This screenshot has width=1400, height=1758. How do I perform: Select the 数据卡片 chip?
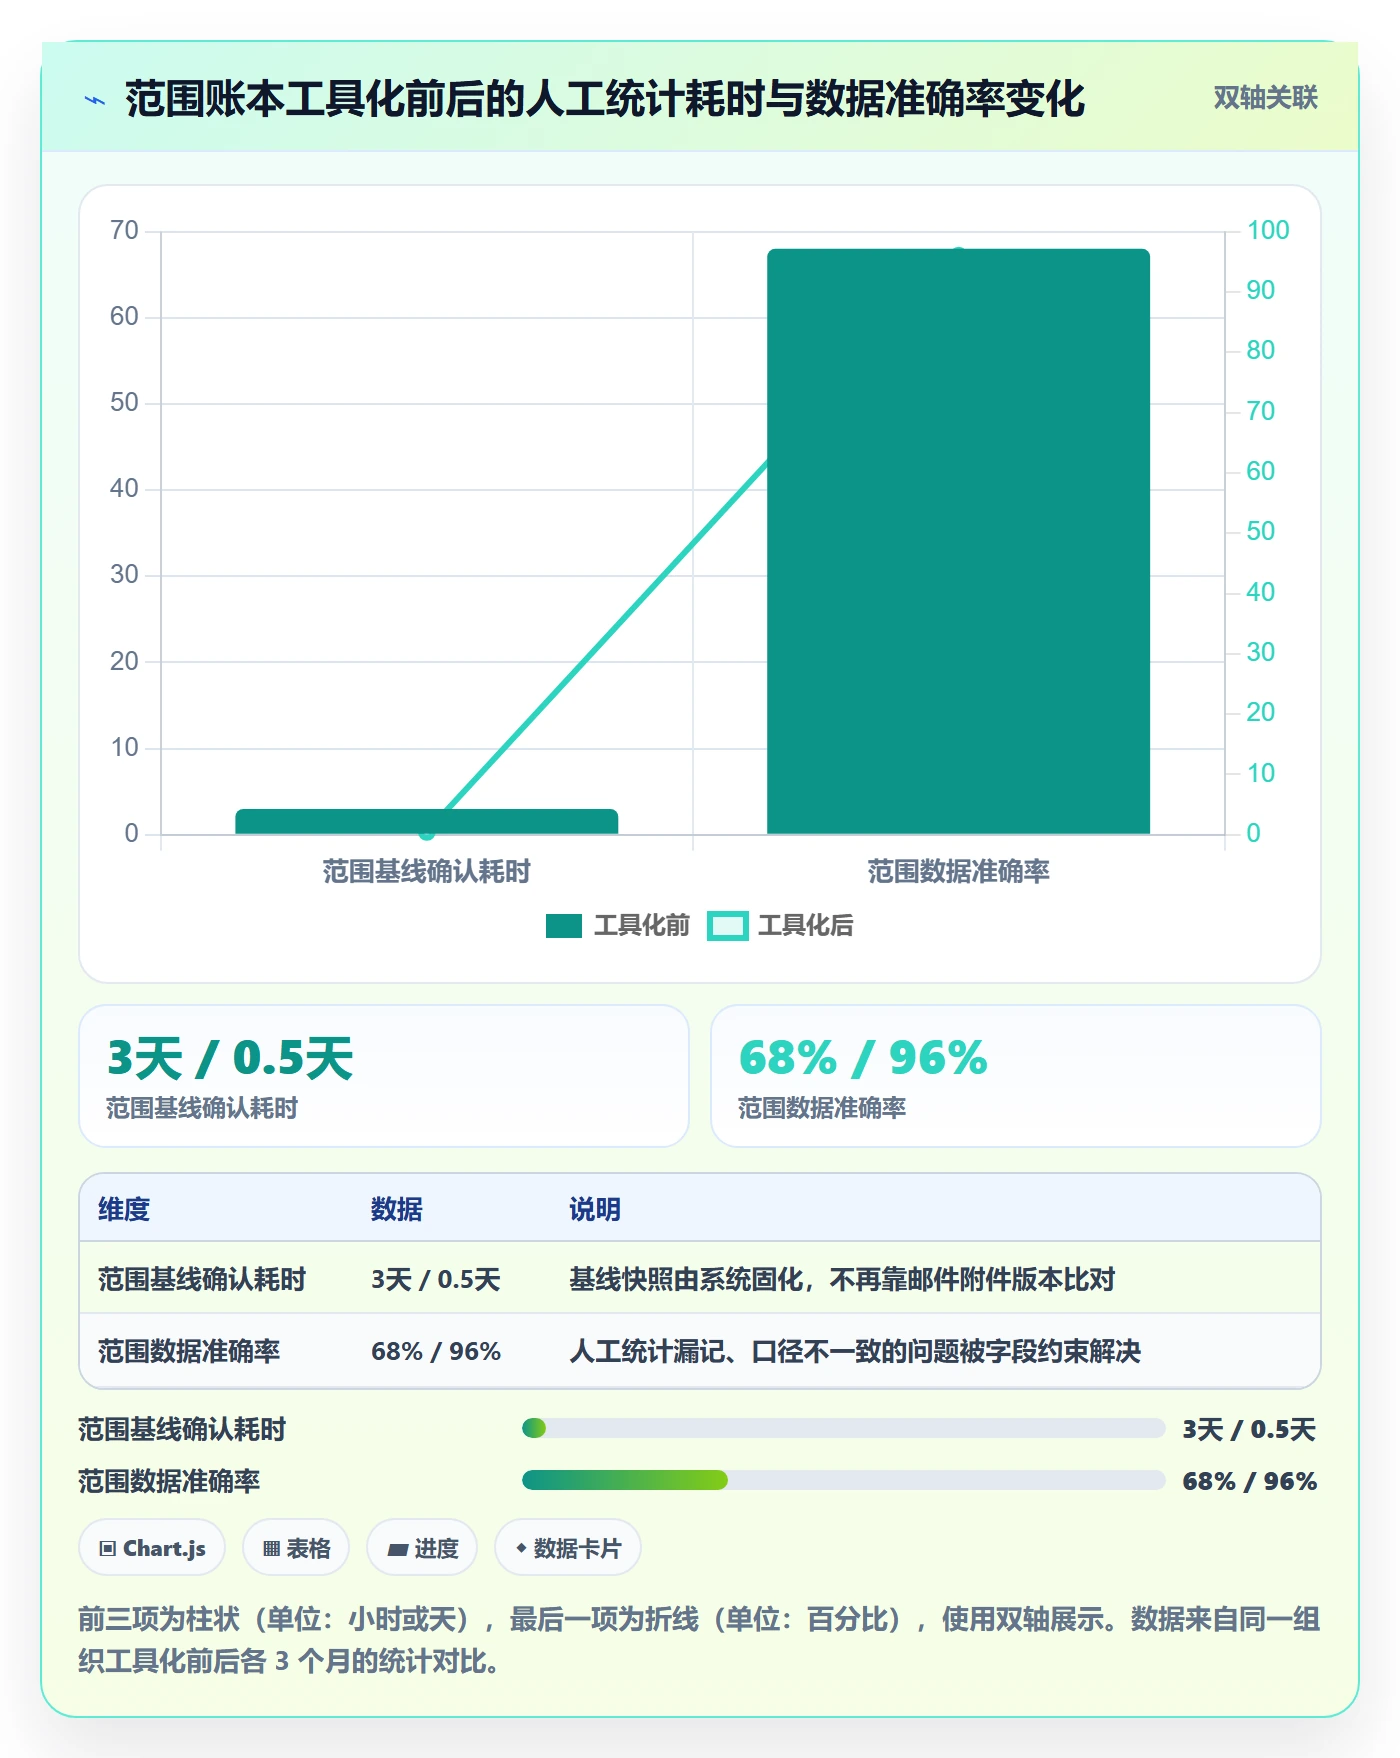click(568, 1548)
